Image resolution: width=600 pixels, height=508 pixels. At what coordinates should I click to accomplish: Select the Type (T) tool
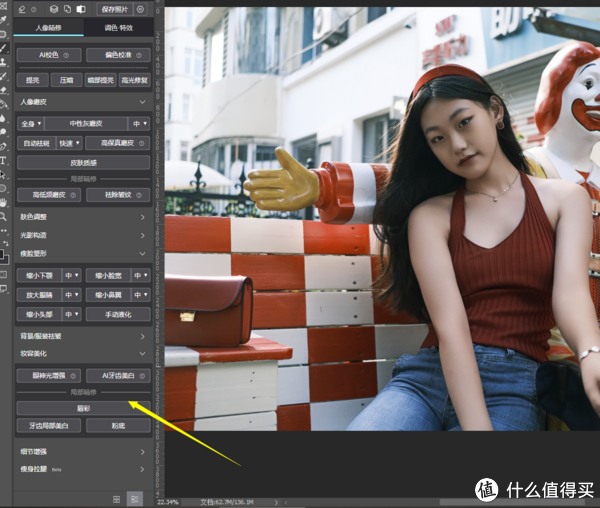tap(4, 159)
